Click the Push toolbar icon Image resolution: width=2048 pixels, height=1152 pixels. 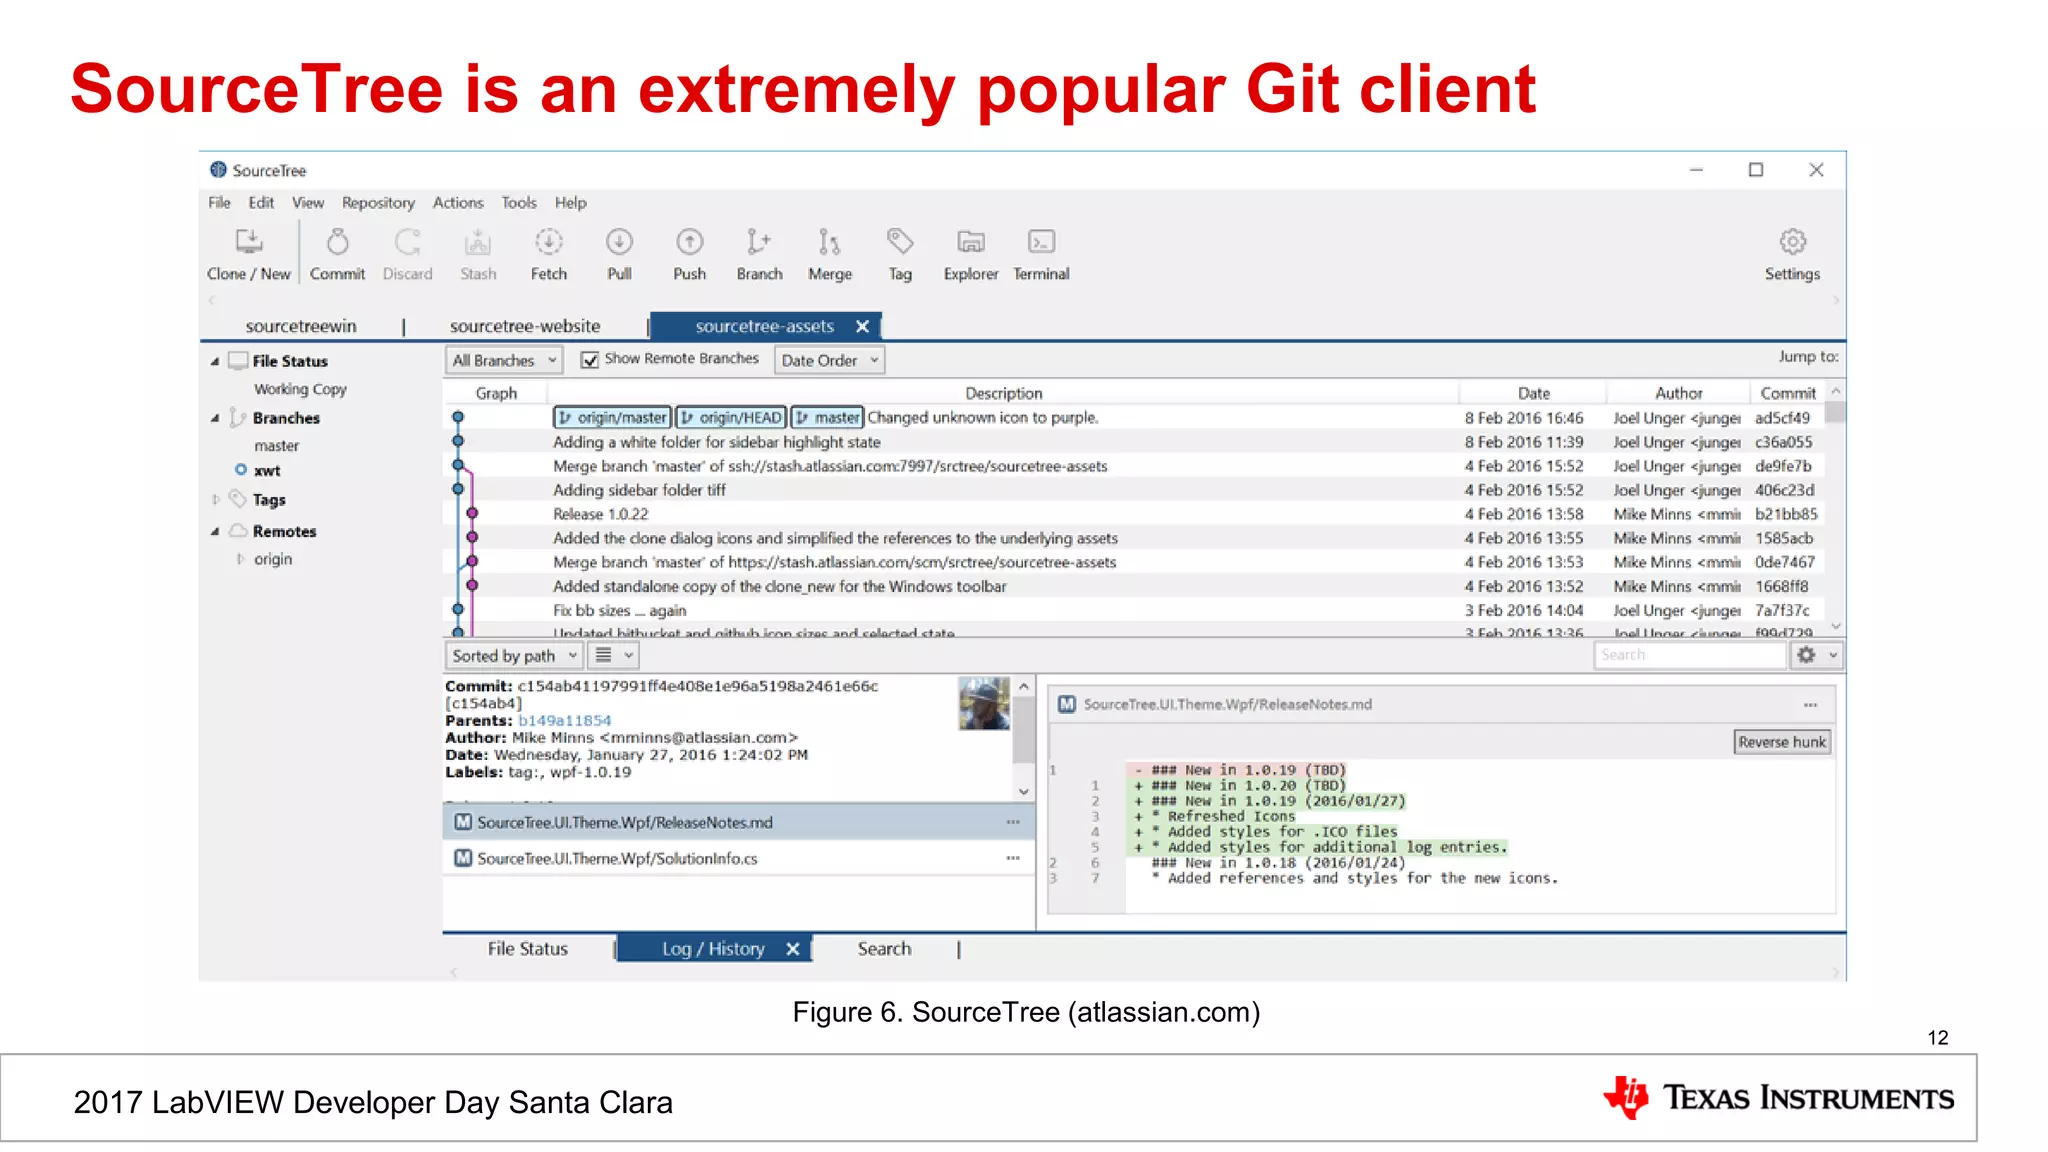click(x=689, y=242)
